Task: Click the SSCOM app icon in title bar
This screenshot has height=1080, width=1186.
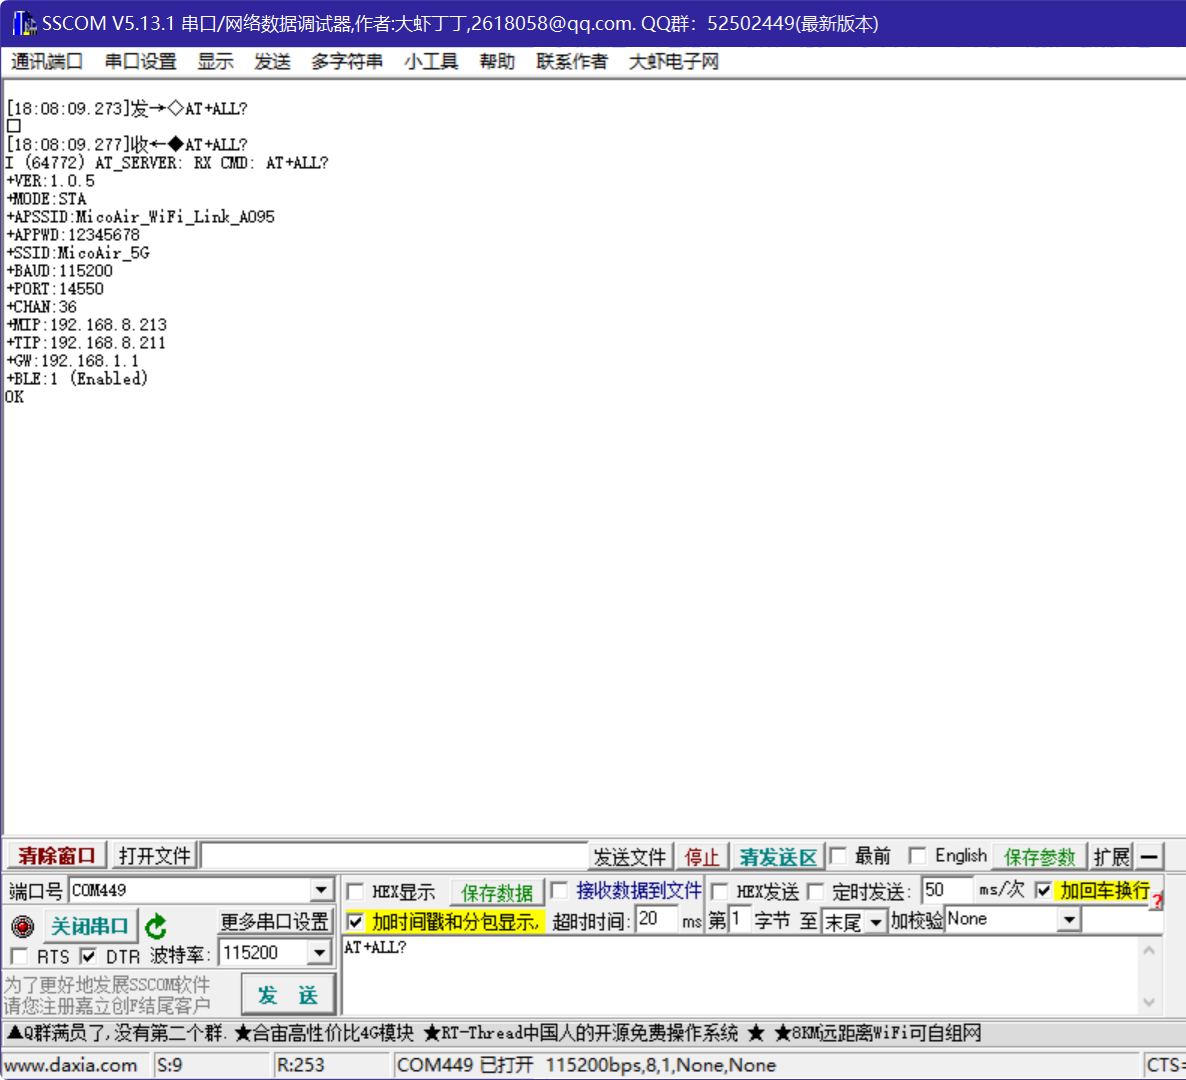Action: (x=23, y=23)
